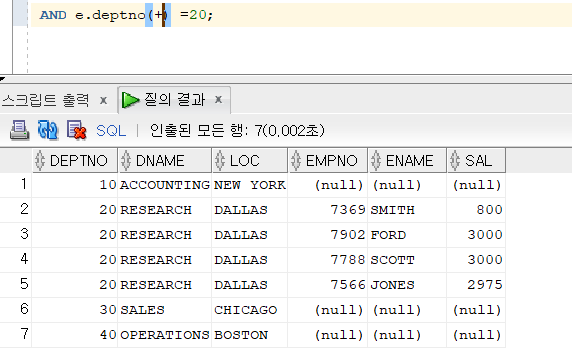This screenshot has width=572, height=364.
Task: Select null ENAME cell in SALES row
Action: [407, 310]
